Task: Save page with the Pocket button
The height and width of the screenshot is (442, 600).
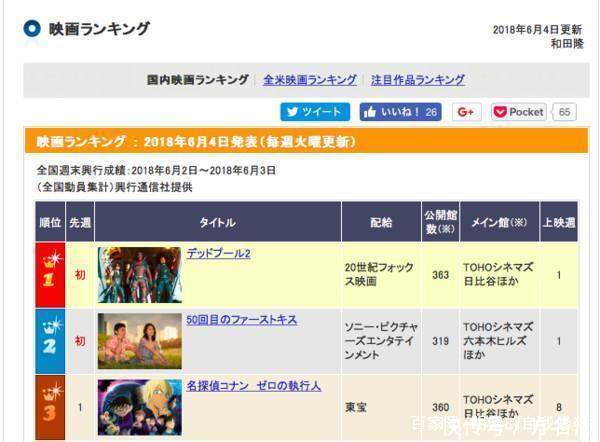Action: pyautogui.click(x=518, y=112)
